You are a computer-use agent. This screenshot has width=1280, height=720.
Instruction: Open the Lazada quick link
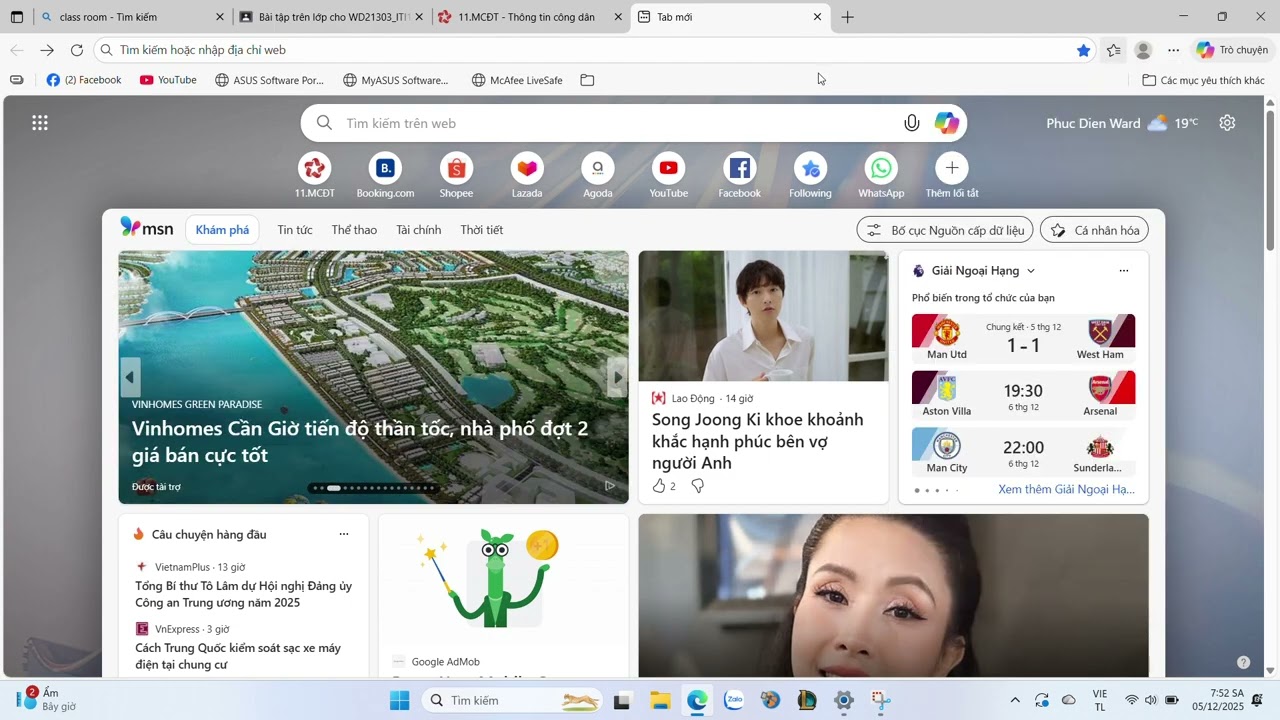point(527,176)
